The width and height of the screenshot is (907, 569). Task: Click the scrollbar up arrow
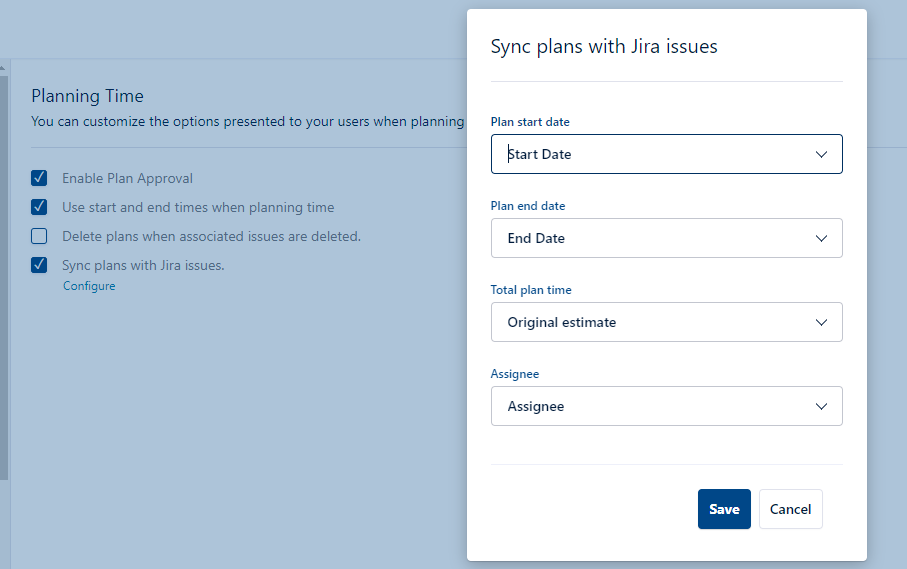(3, 68)
